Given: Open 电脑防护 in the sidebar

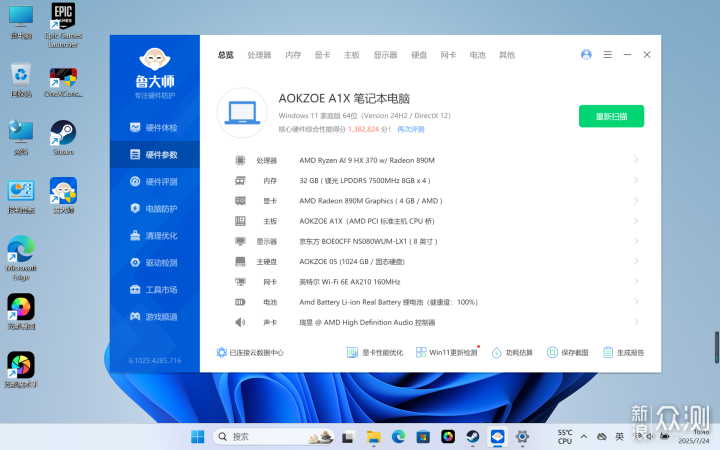Looking at the screenshot, I should pos(154,208).
